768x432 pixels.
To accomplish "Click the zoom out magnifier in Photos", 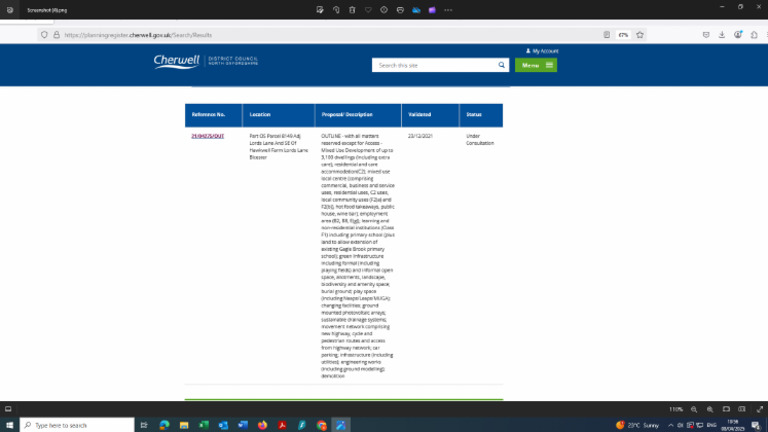I will [694, 409].
